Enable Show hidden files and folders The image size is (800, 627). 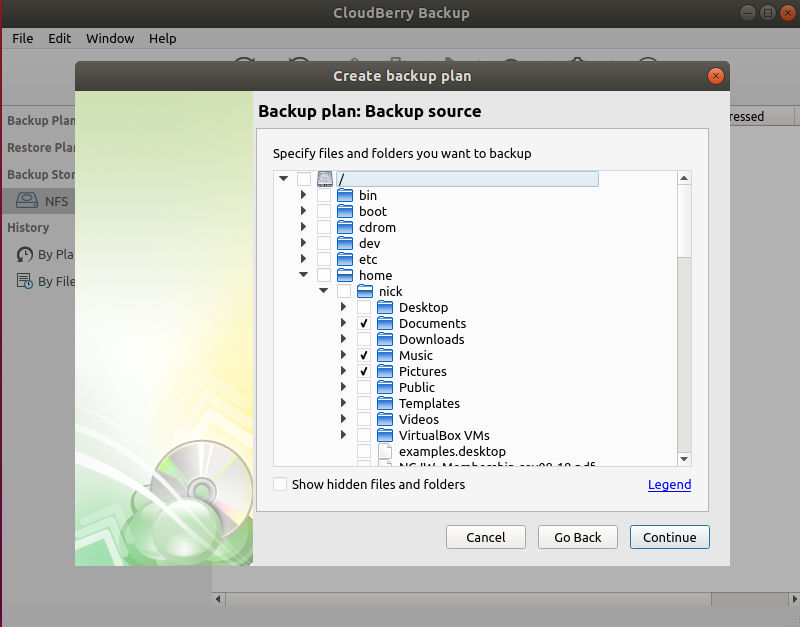point(280,484)
